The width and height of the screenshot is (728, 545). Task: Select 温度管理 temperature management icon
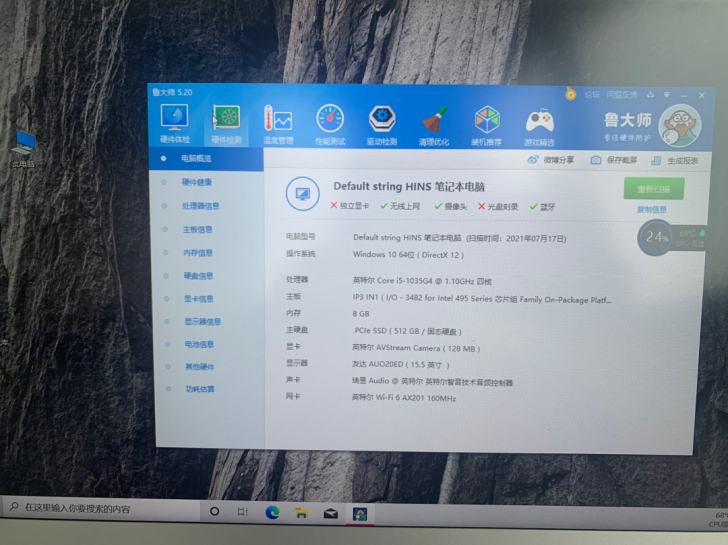click(x=277, y=124)
